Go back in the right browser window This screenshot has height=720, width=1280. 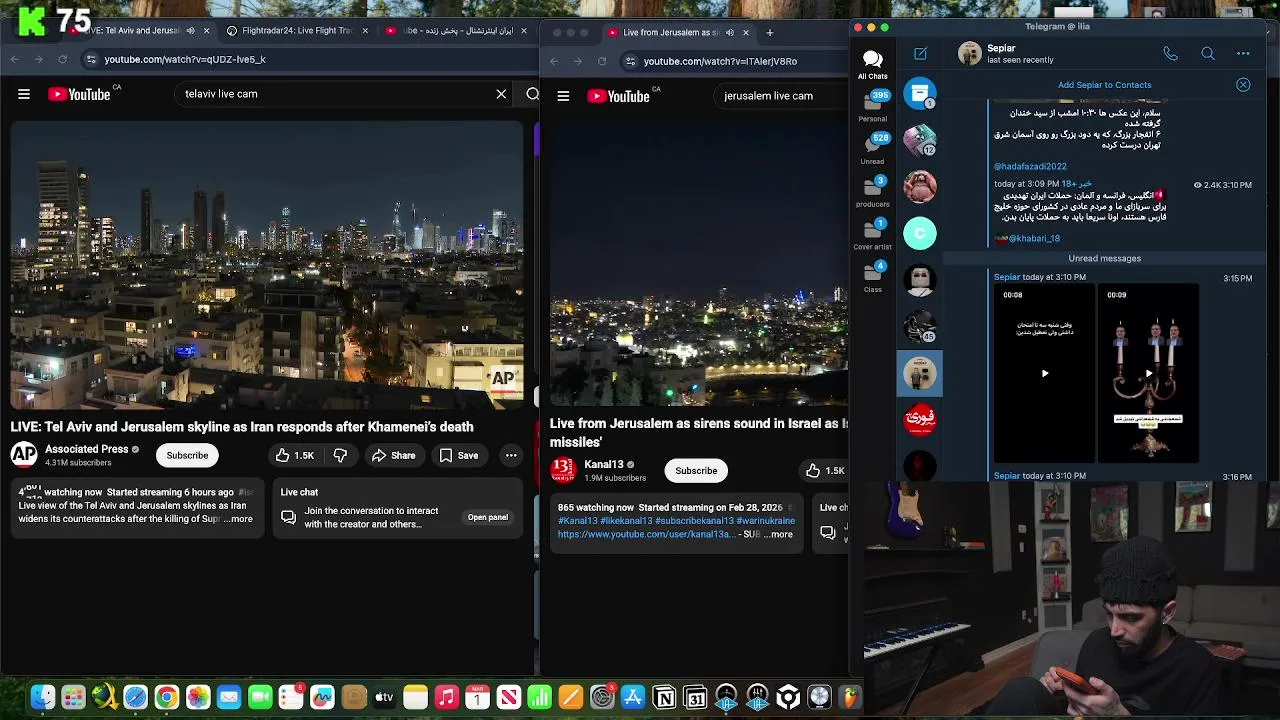coord(554,61)
